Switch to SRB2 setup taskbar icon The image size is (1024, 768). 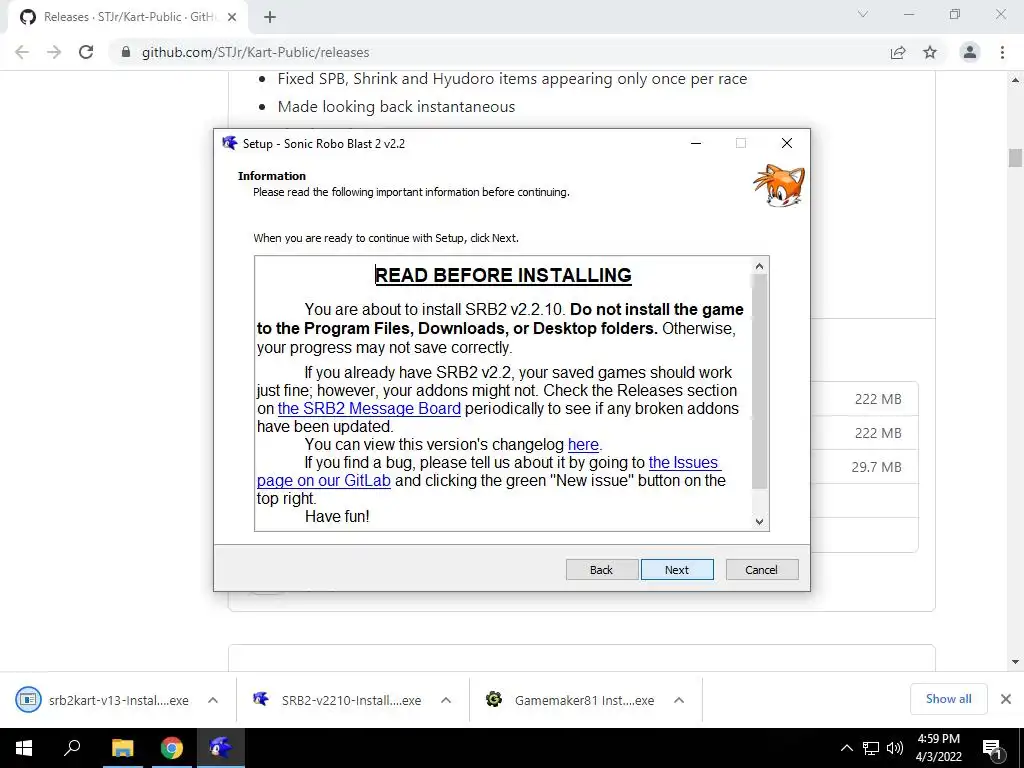[221, 748]
